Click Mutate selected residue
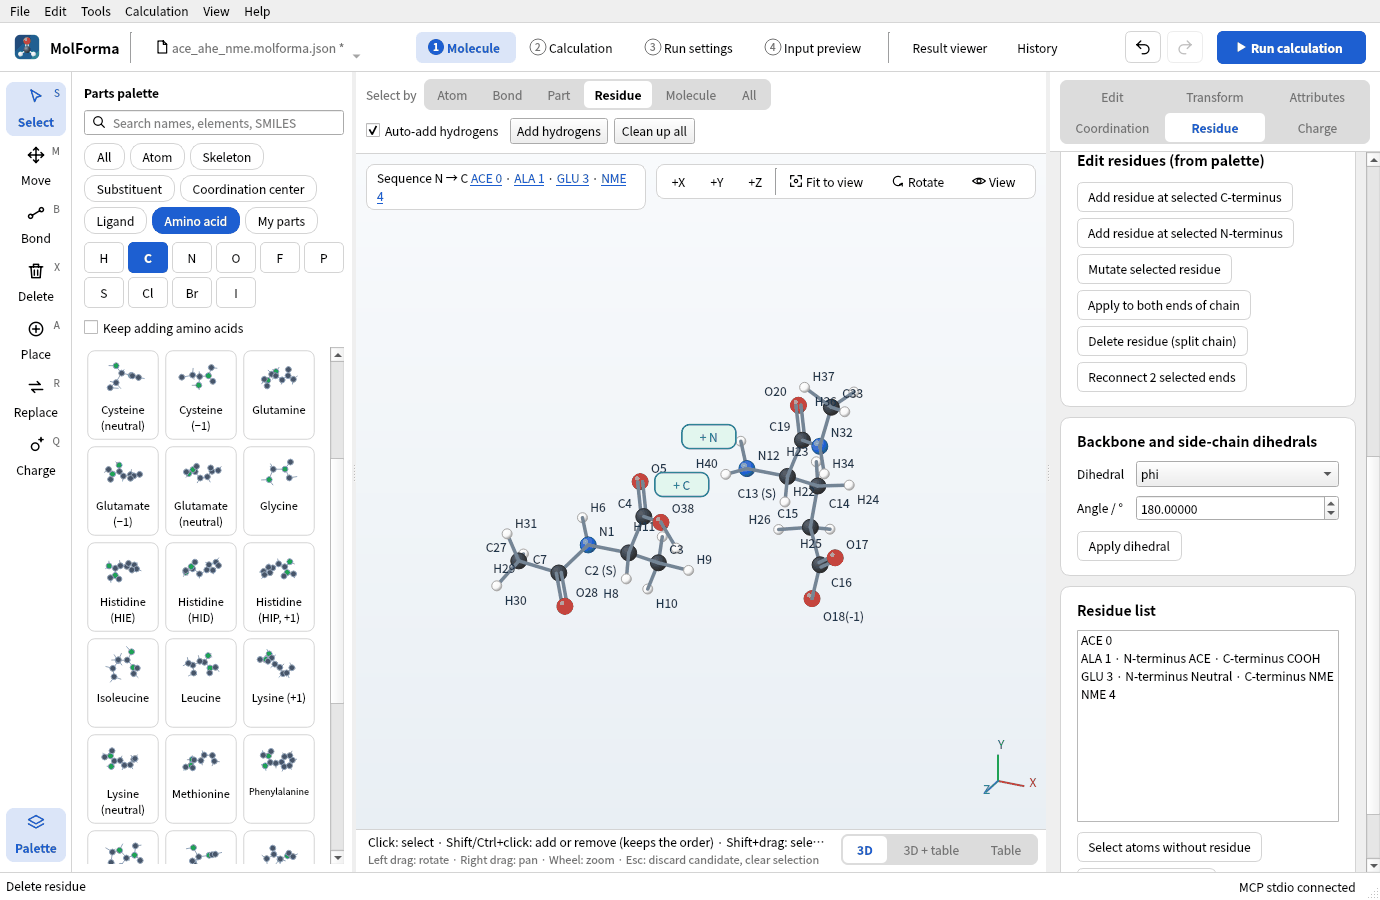The image size is (1380, 900). pos(1154,269)
